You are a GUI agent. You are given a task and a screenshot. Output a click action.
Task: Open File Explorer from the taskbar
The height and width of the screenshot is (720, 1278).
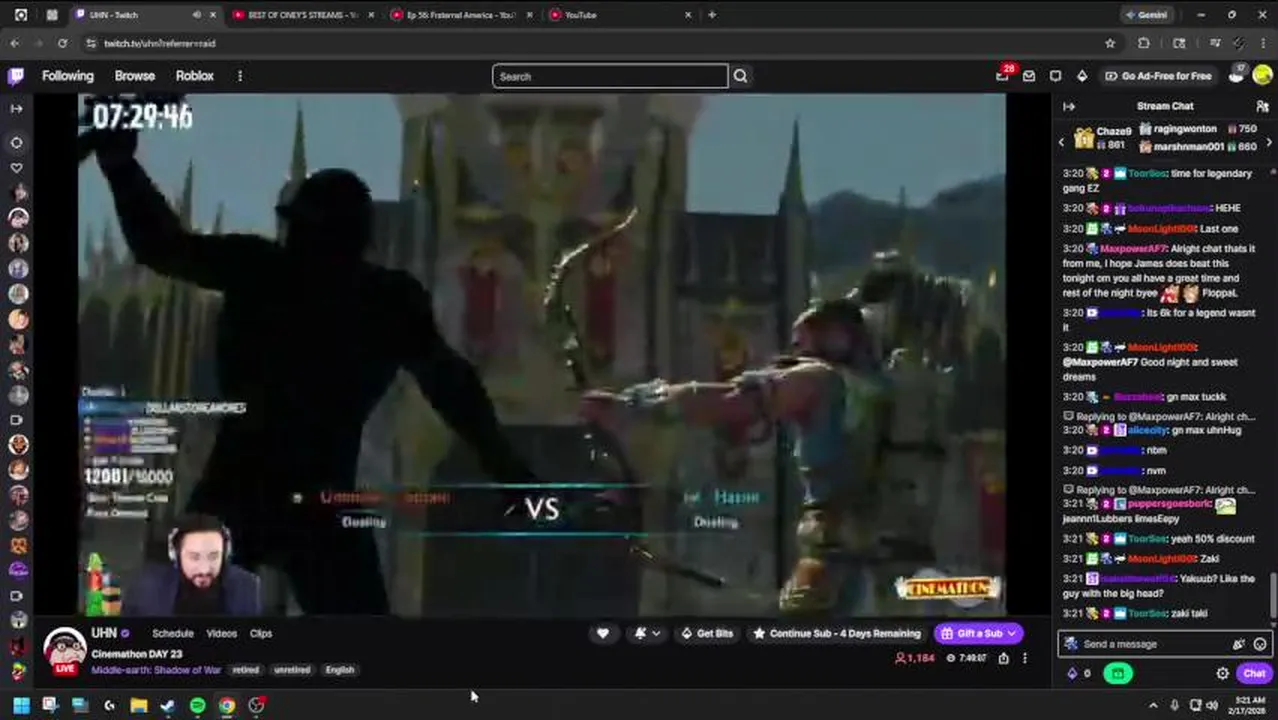pos(139,705)
